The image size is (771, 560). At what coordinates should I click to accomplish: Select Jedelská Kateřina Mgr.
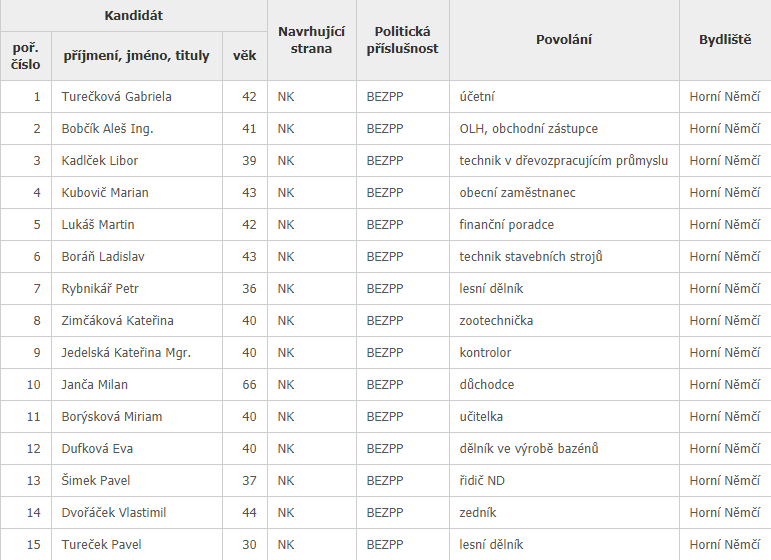coord(126,353)
